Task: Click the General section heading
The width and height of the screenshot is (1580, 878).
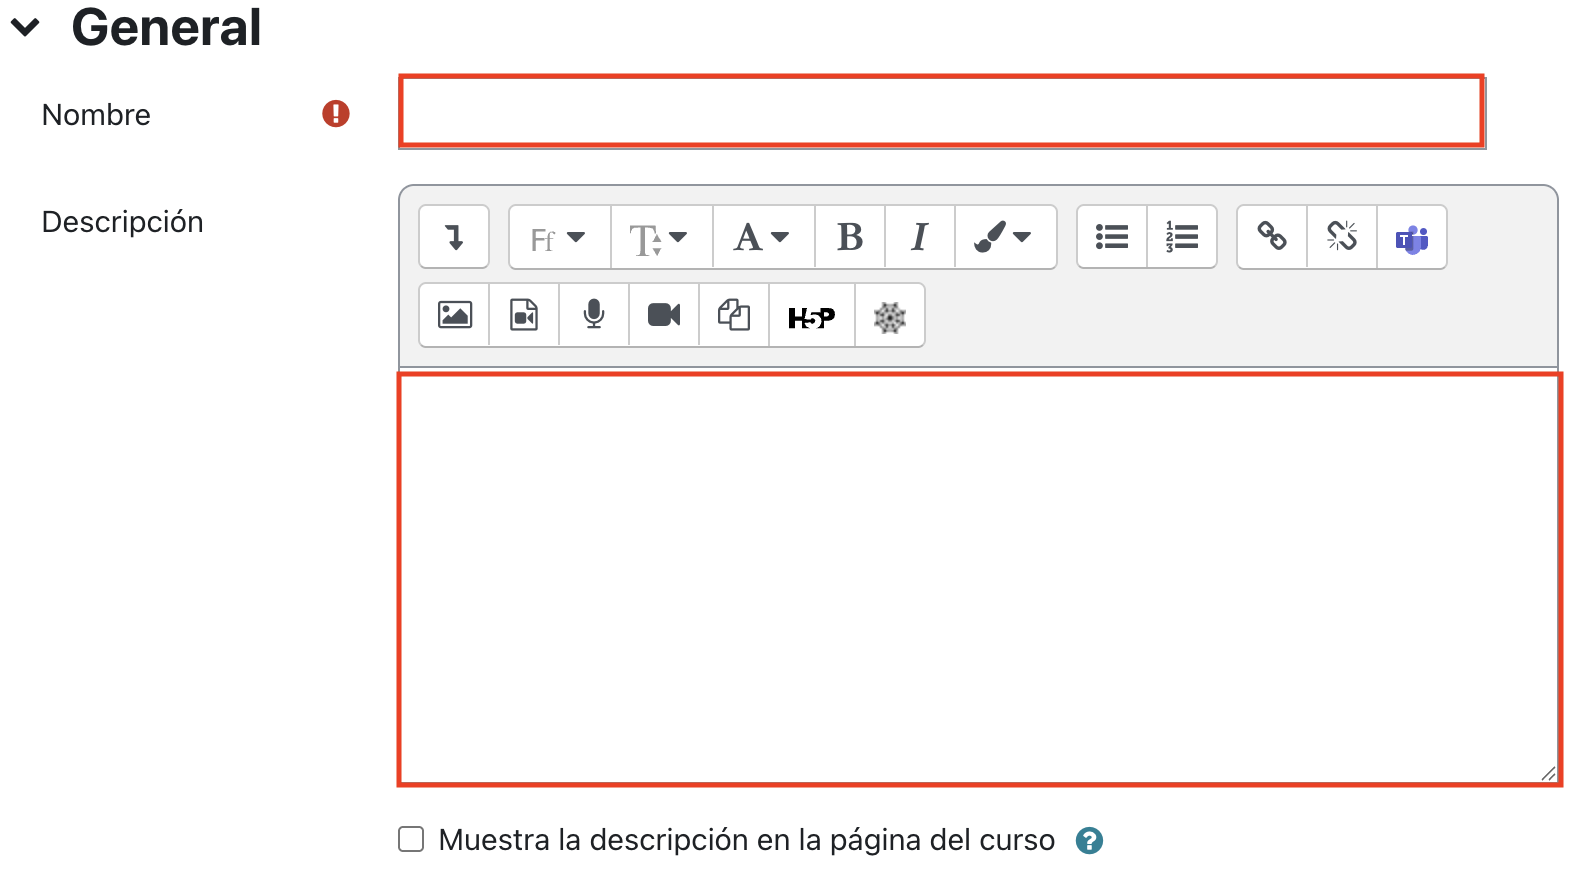Action: click(166, 27)
